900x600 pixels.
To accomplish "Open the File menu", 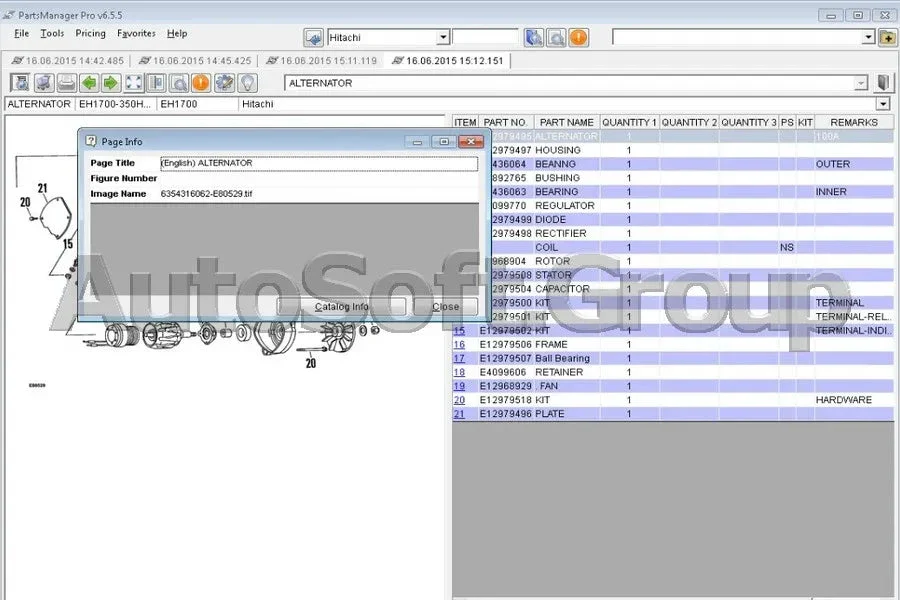I will 21,33.
